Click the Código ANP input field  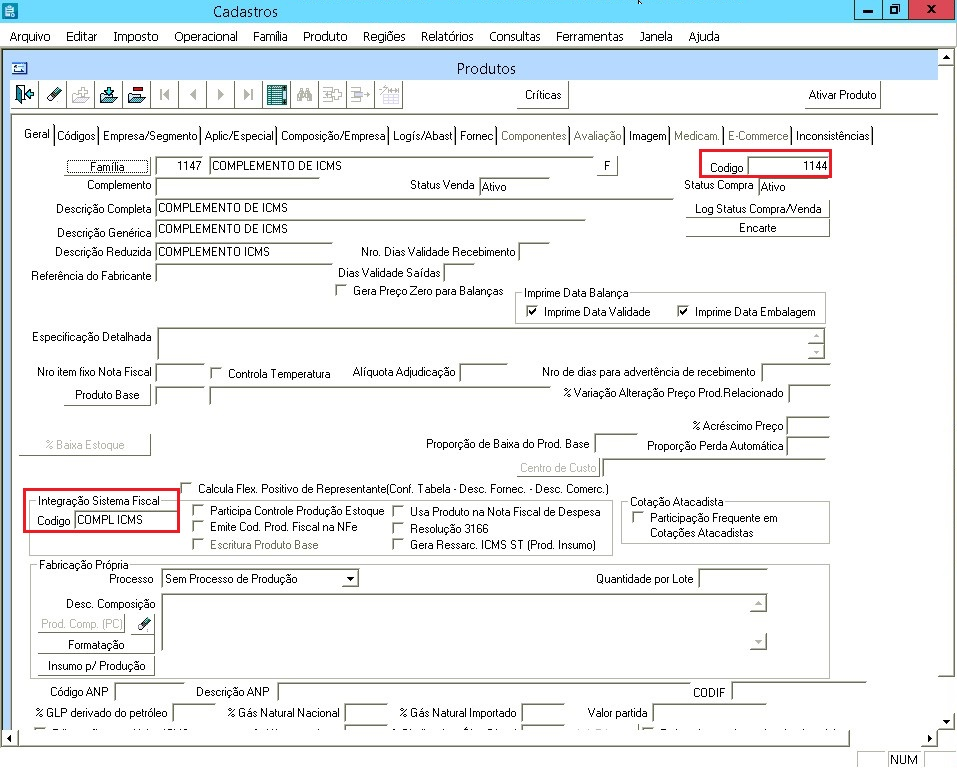coord(149,692)
